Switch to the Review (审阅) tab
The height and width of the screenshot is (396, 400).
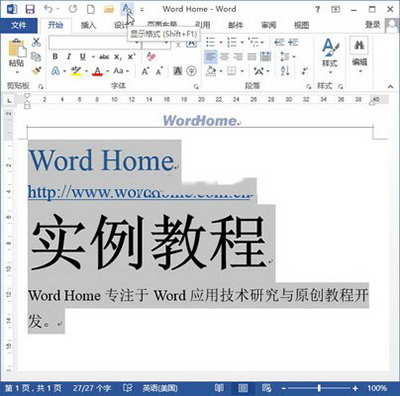268,25
